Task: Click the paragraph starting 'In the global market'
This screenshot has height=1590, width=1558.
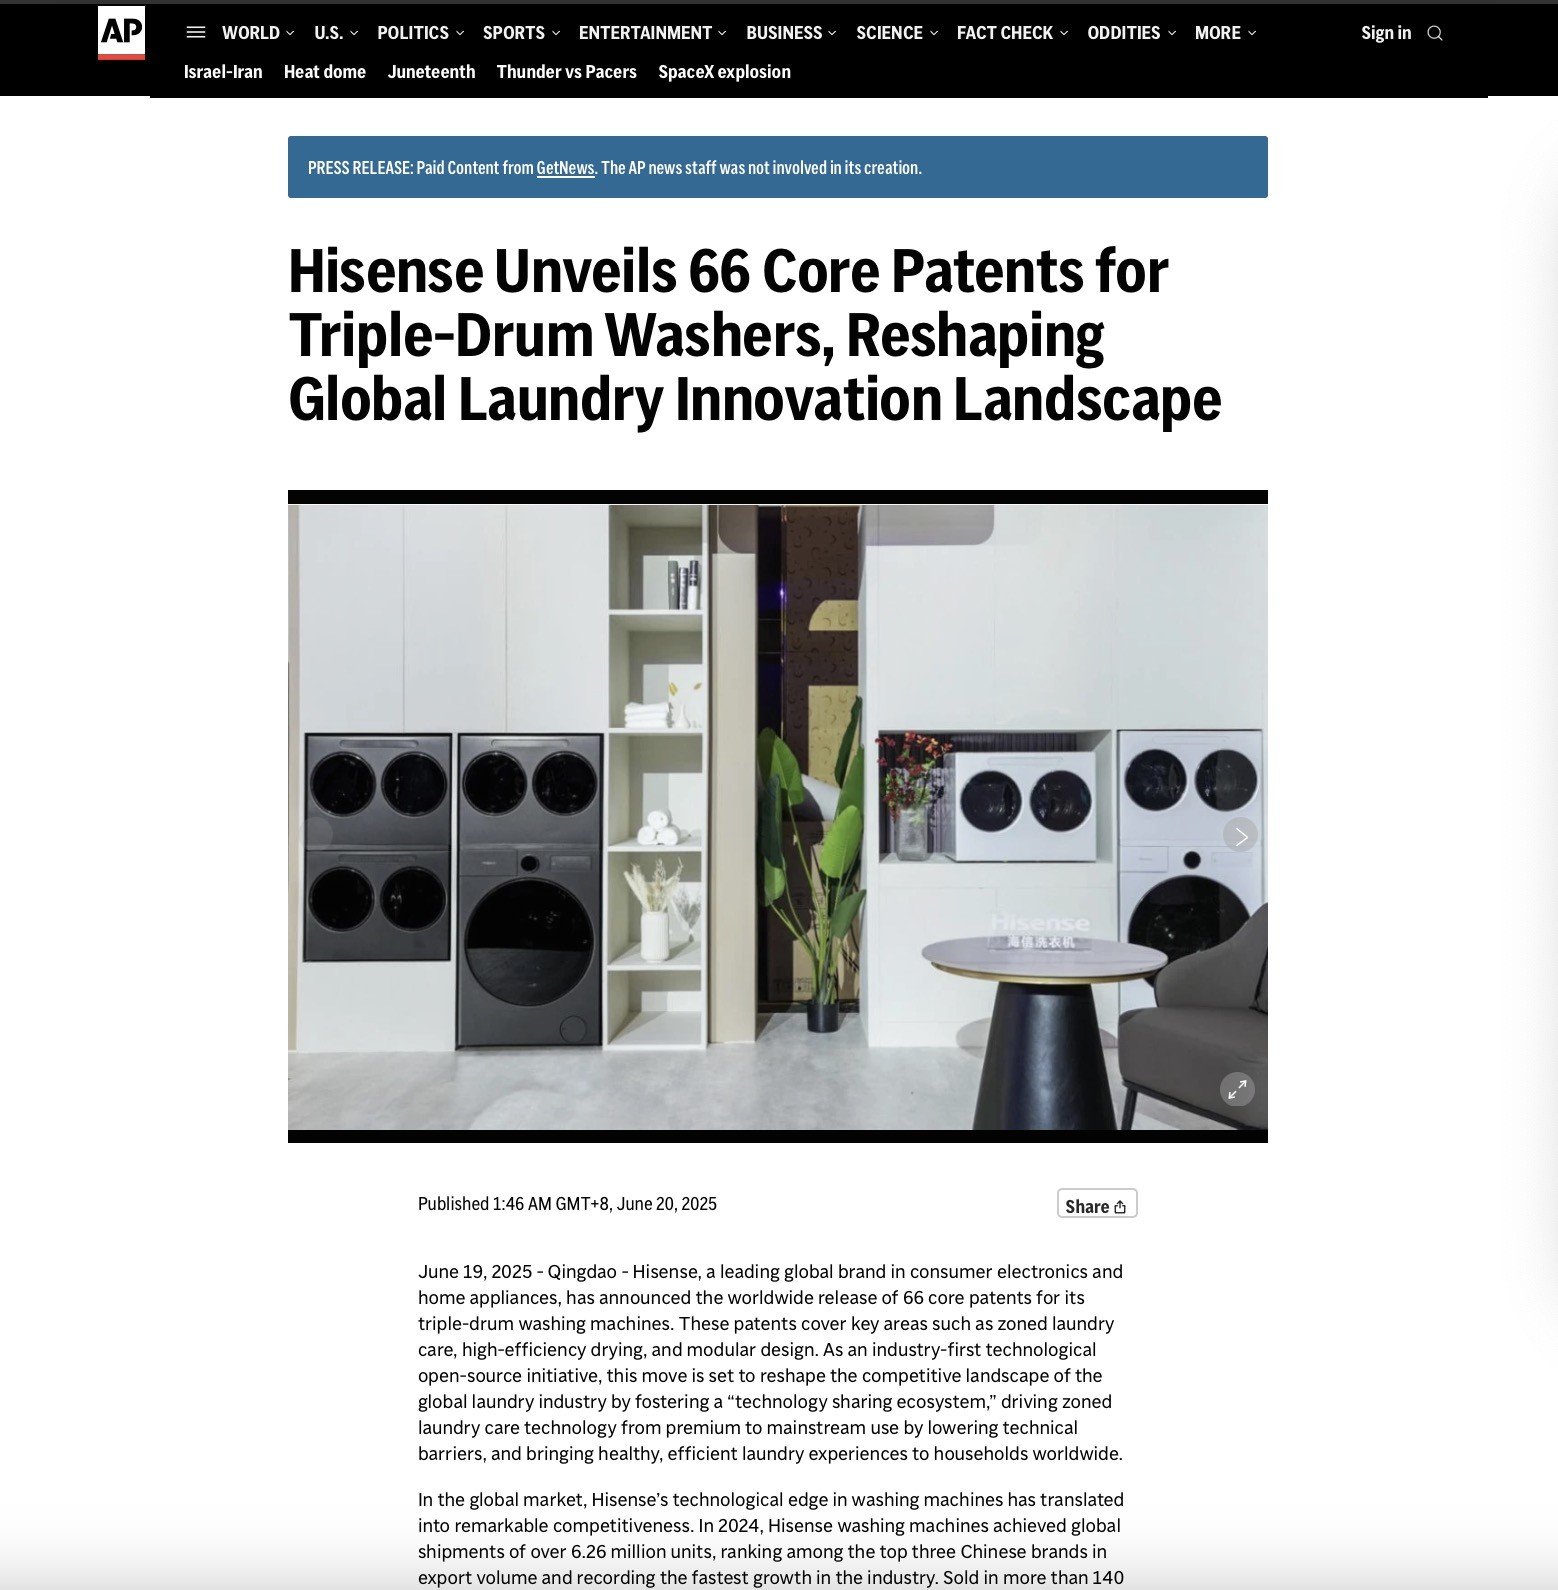Action: tap(771, 1538)
